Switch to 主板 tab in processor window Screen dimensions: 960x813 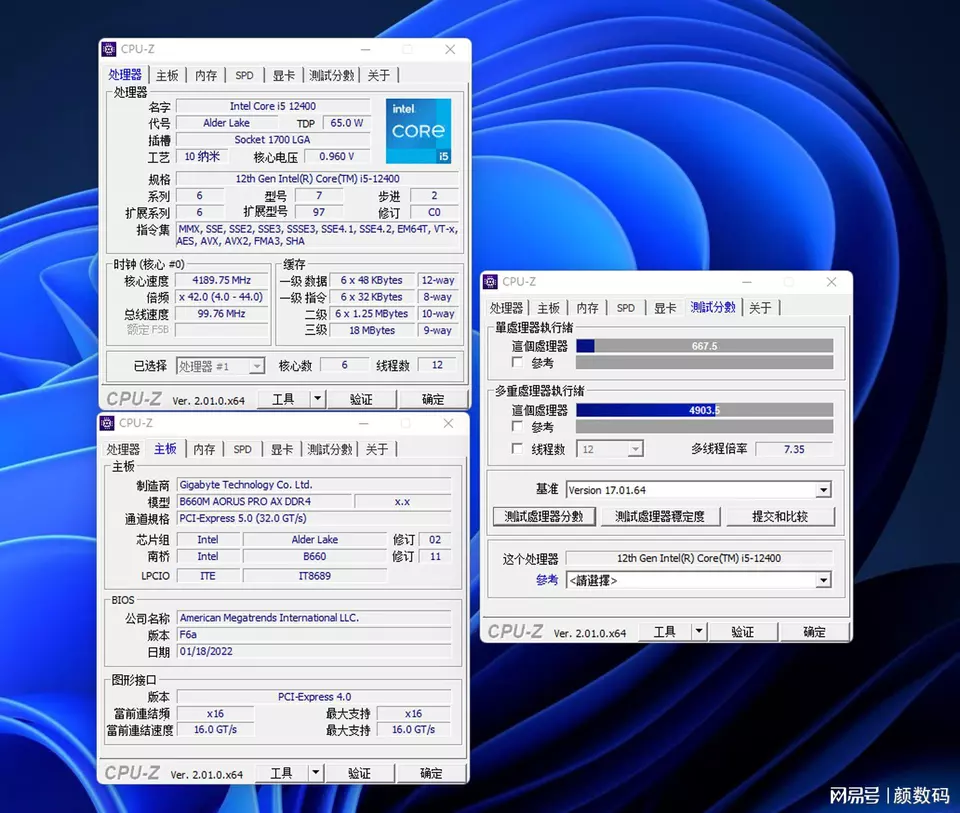(167, 75)
